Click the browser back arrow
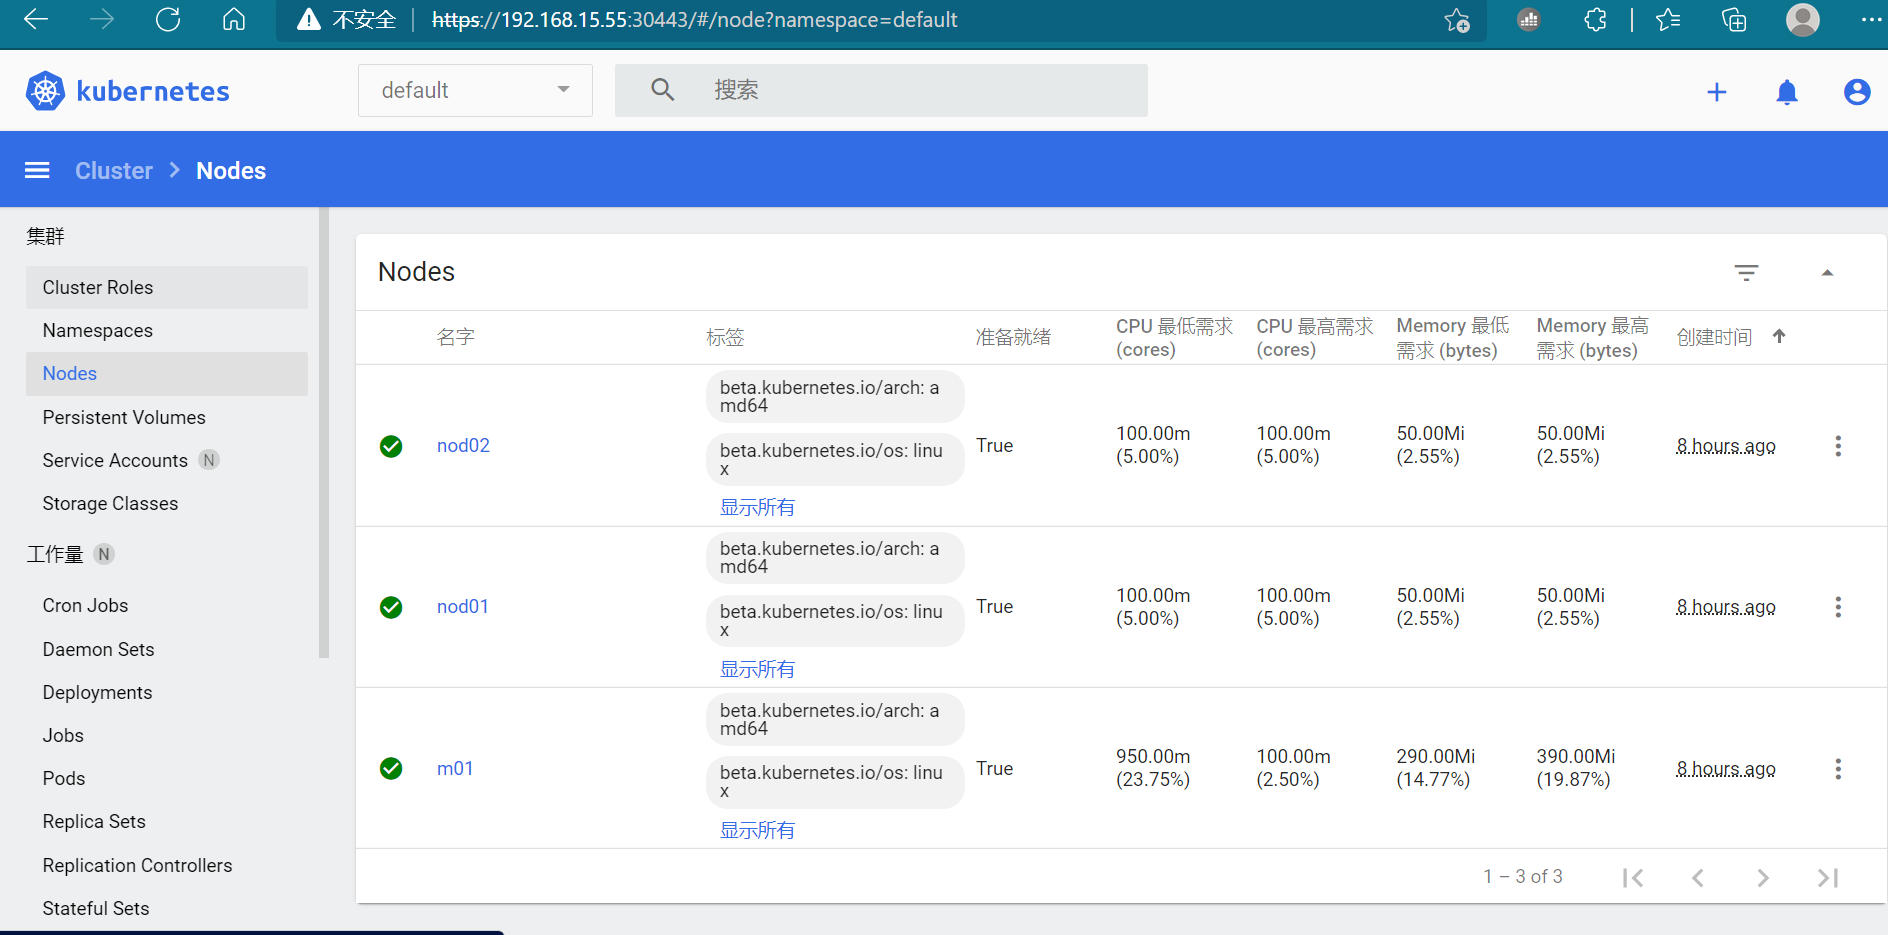 tap(36, 20)
